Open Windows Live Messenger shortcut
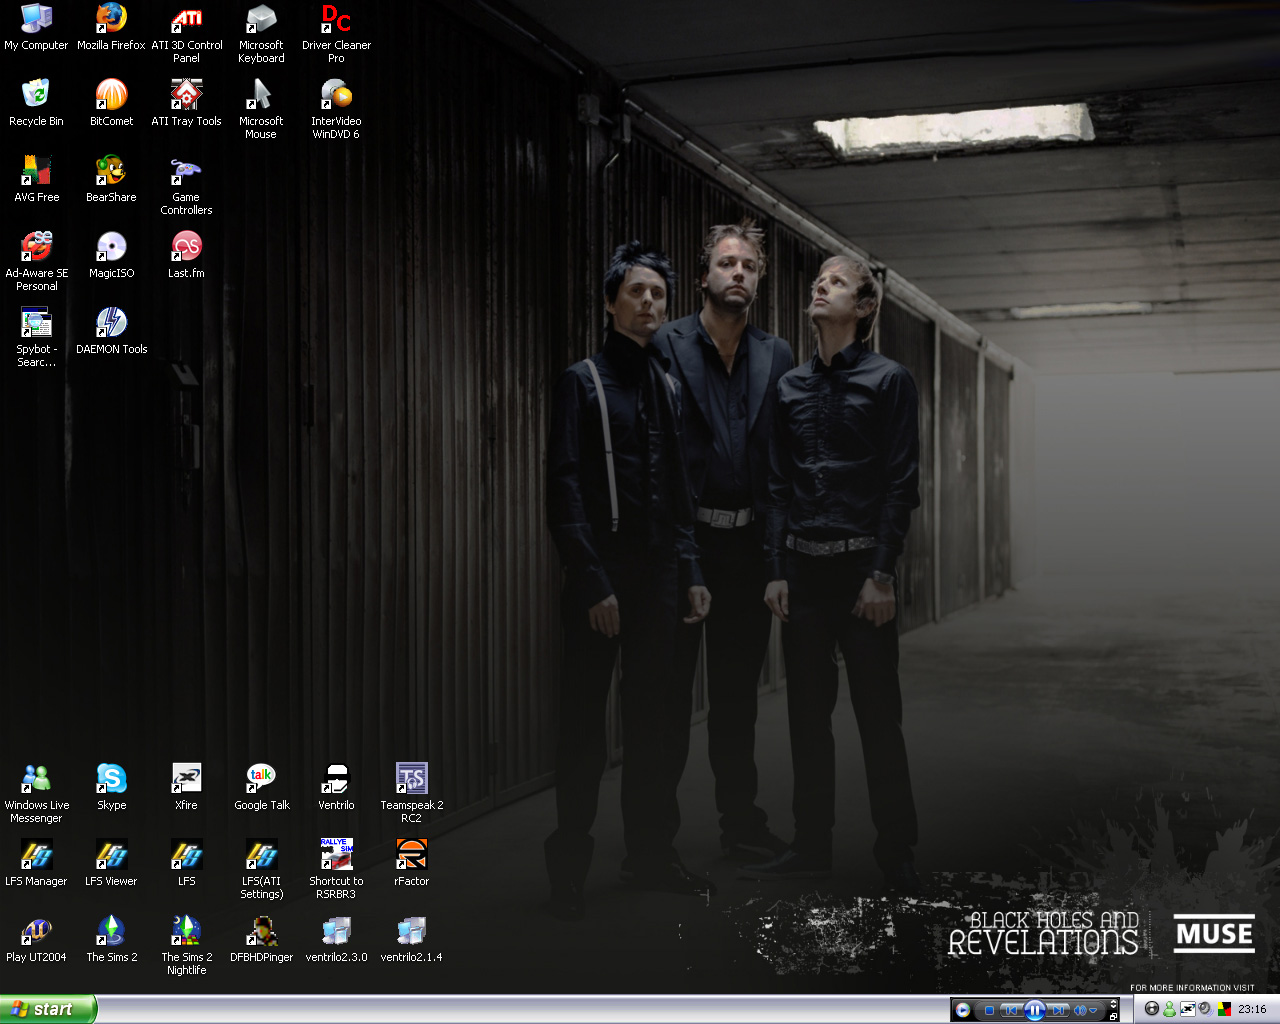Screen dimensions: 1280x1024 pyautogui.click(x=36, y=793)
